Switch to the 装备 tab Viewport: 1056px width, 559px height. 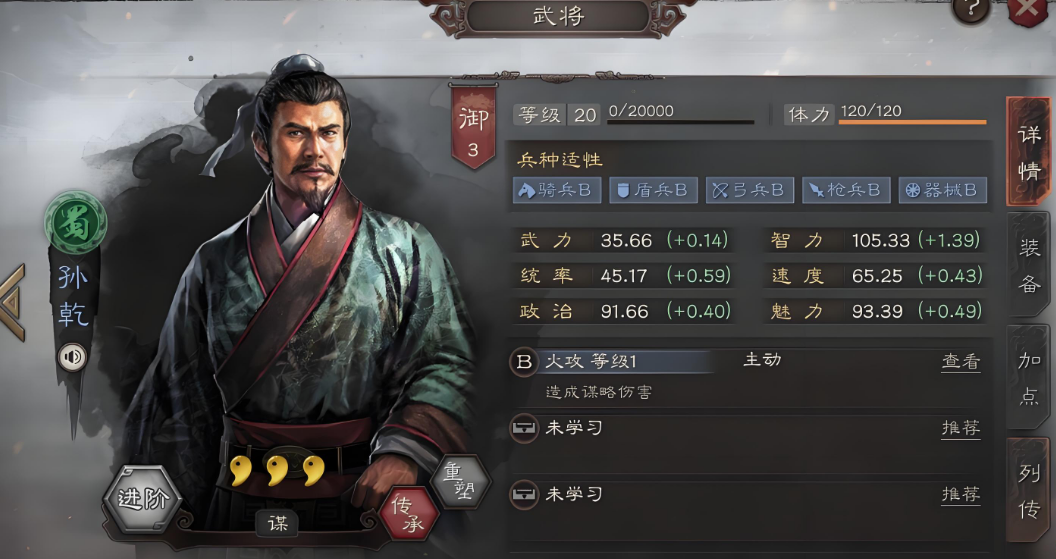pyautogui.click(x=1028, y=265)
